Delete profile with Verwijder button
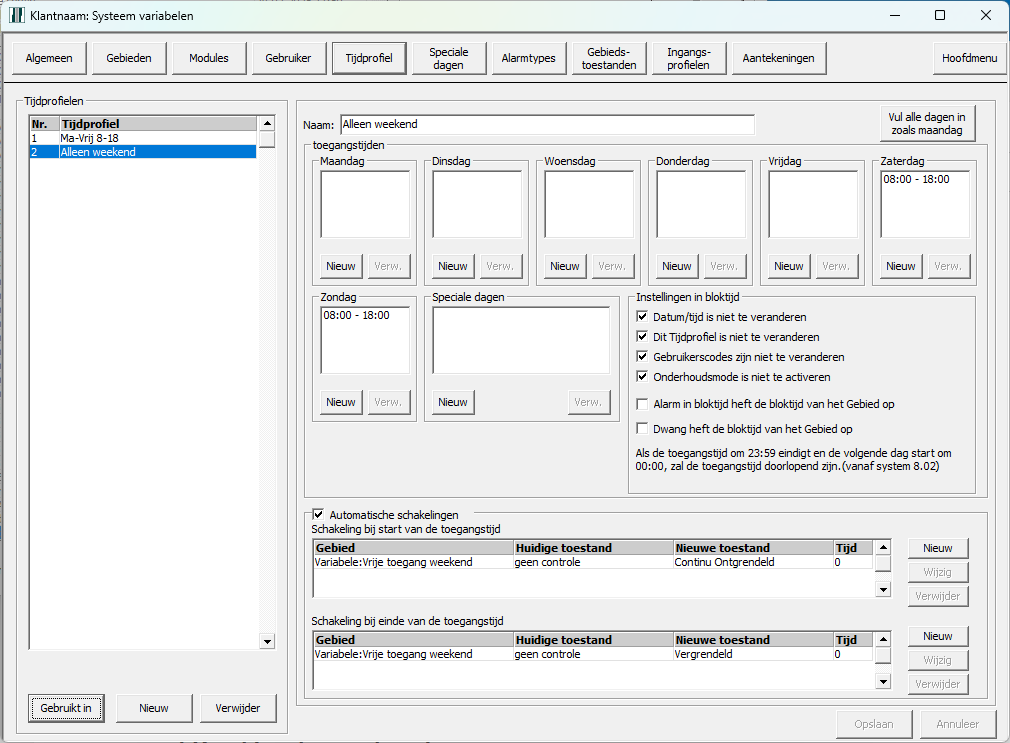The image size is (1010, 743). [238, 708]
